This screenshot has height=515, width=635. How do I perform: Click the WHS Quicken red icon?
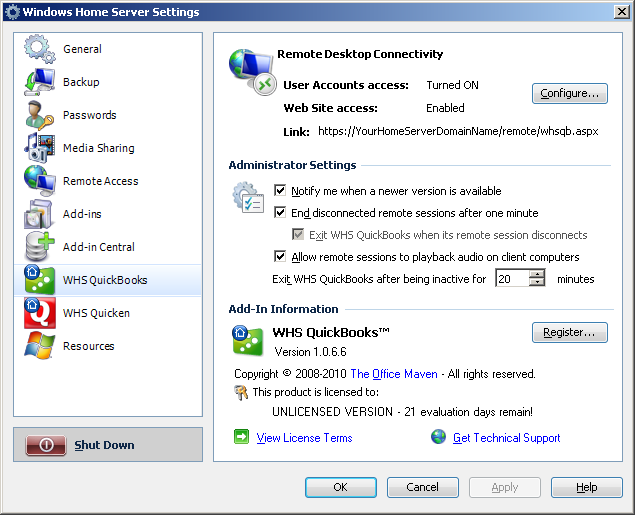pyautogui.click(x=39, y=313)
